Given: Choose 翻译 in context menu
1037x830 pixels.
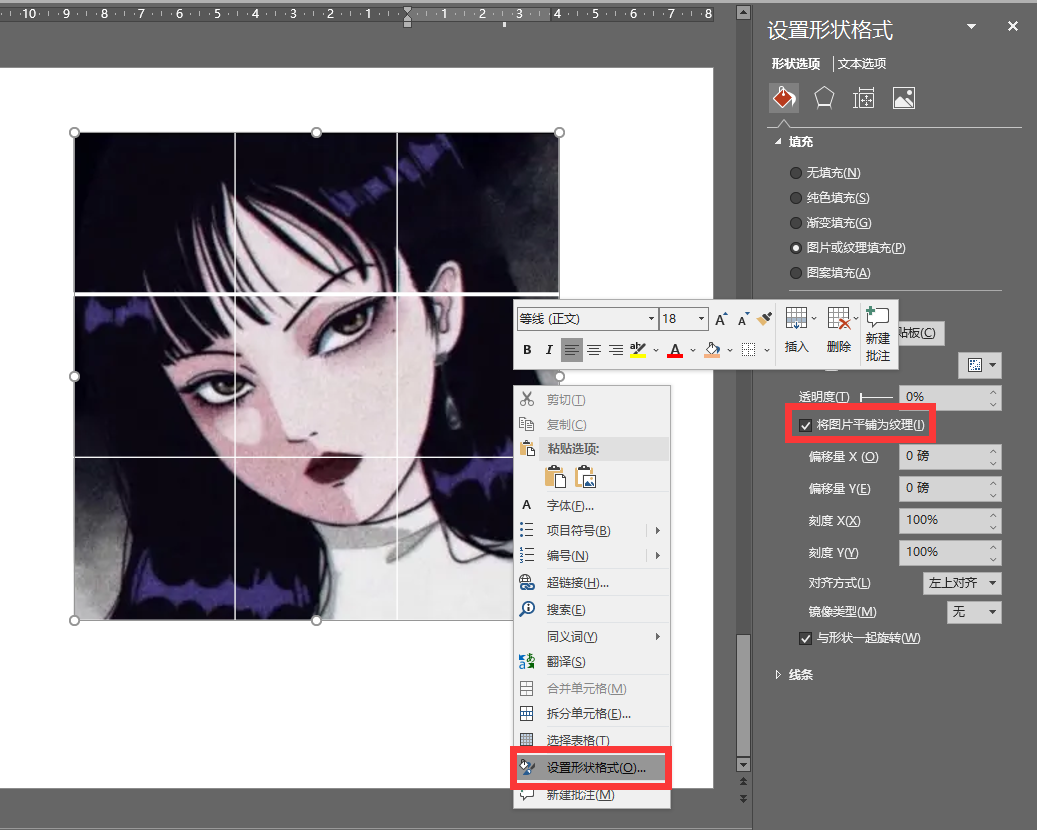Looking at the screenshot, I should (x=592, y=661).
